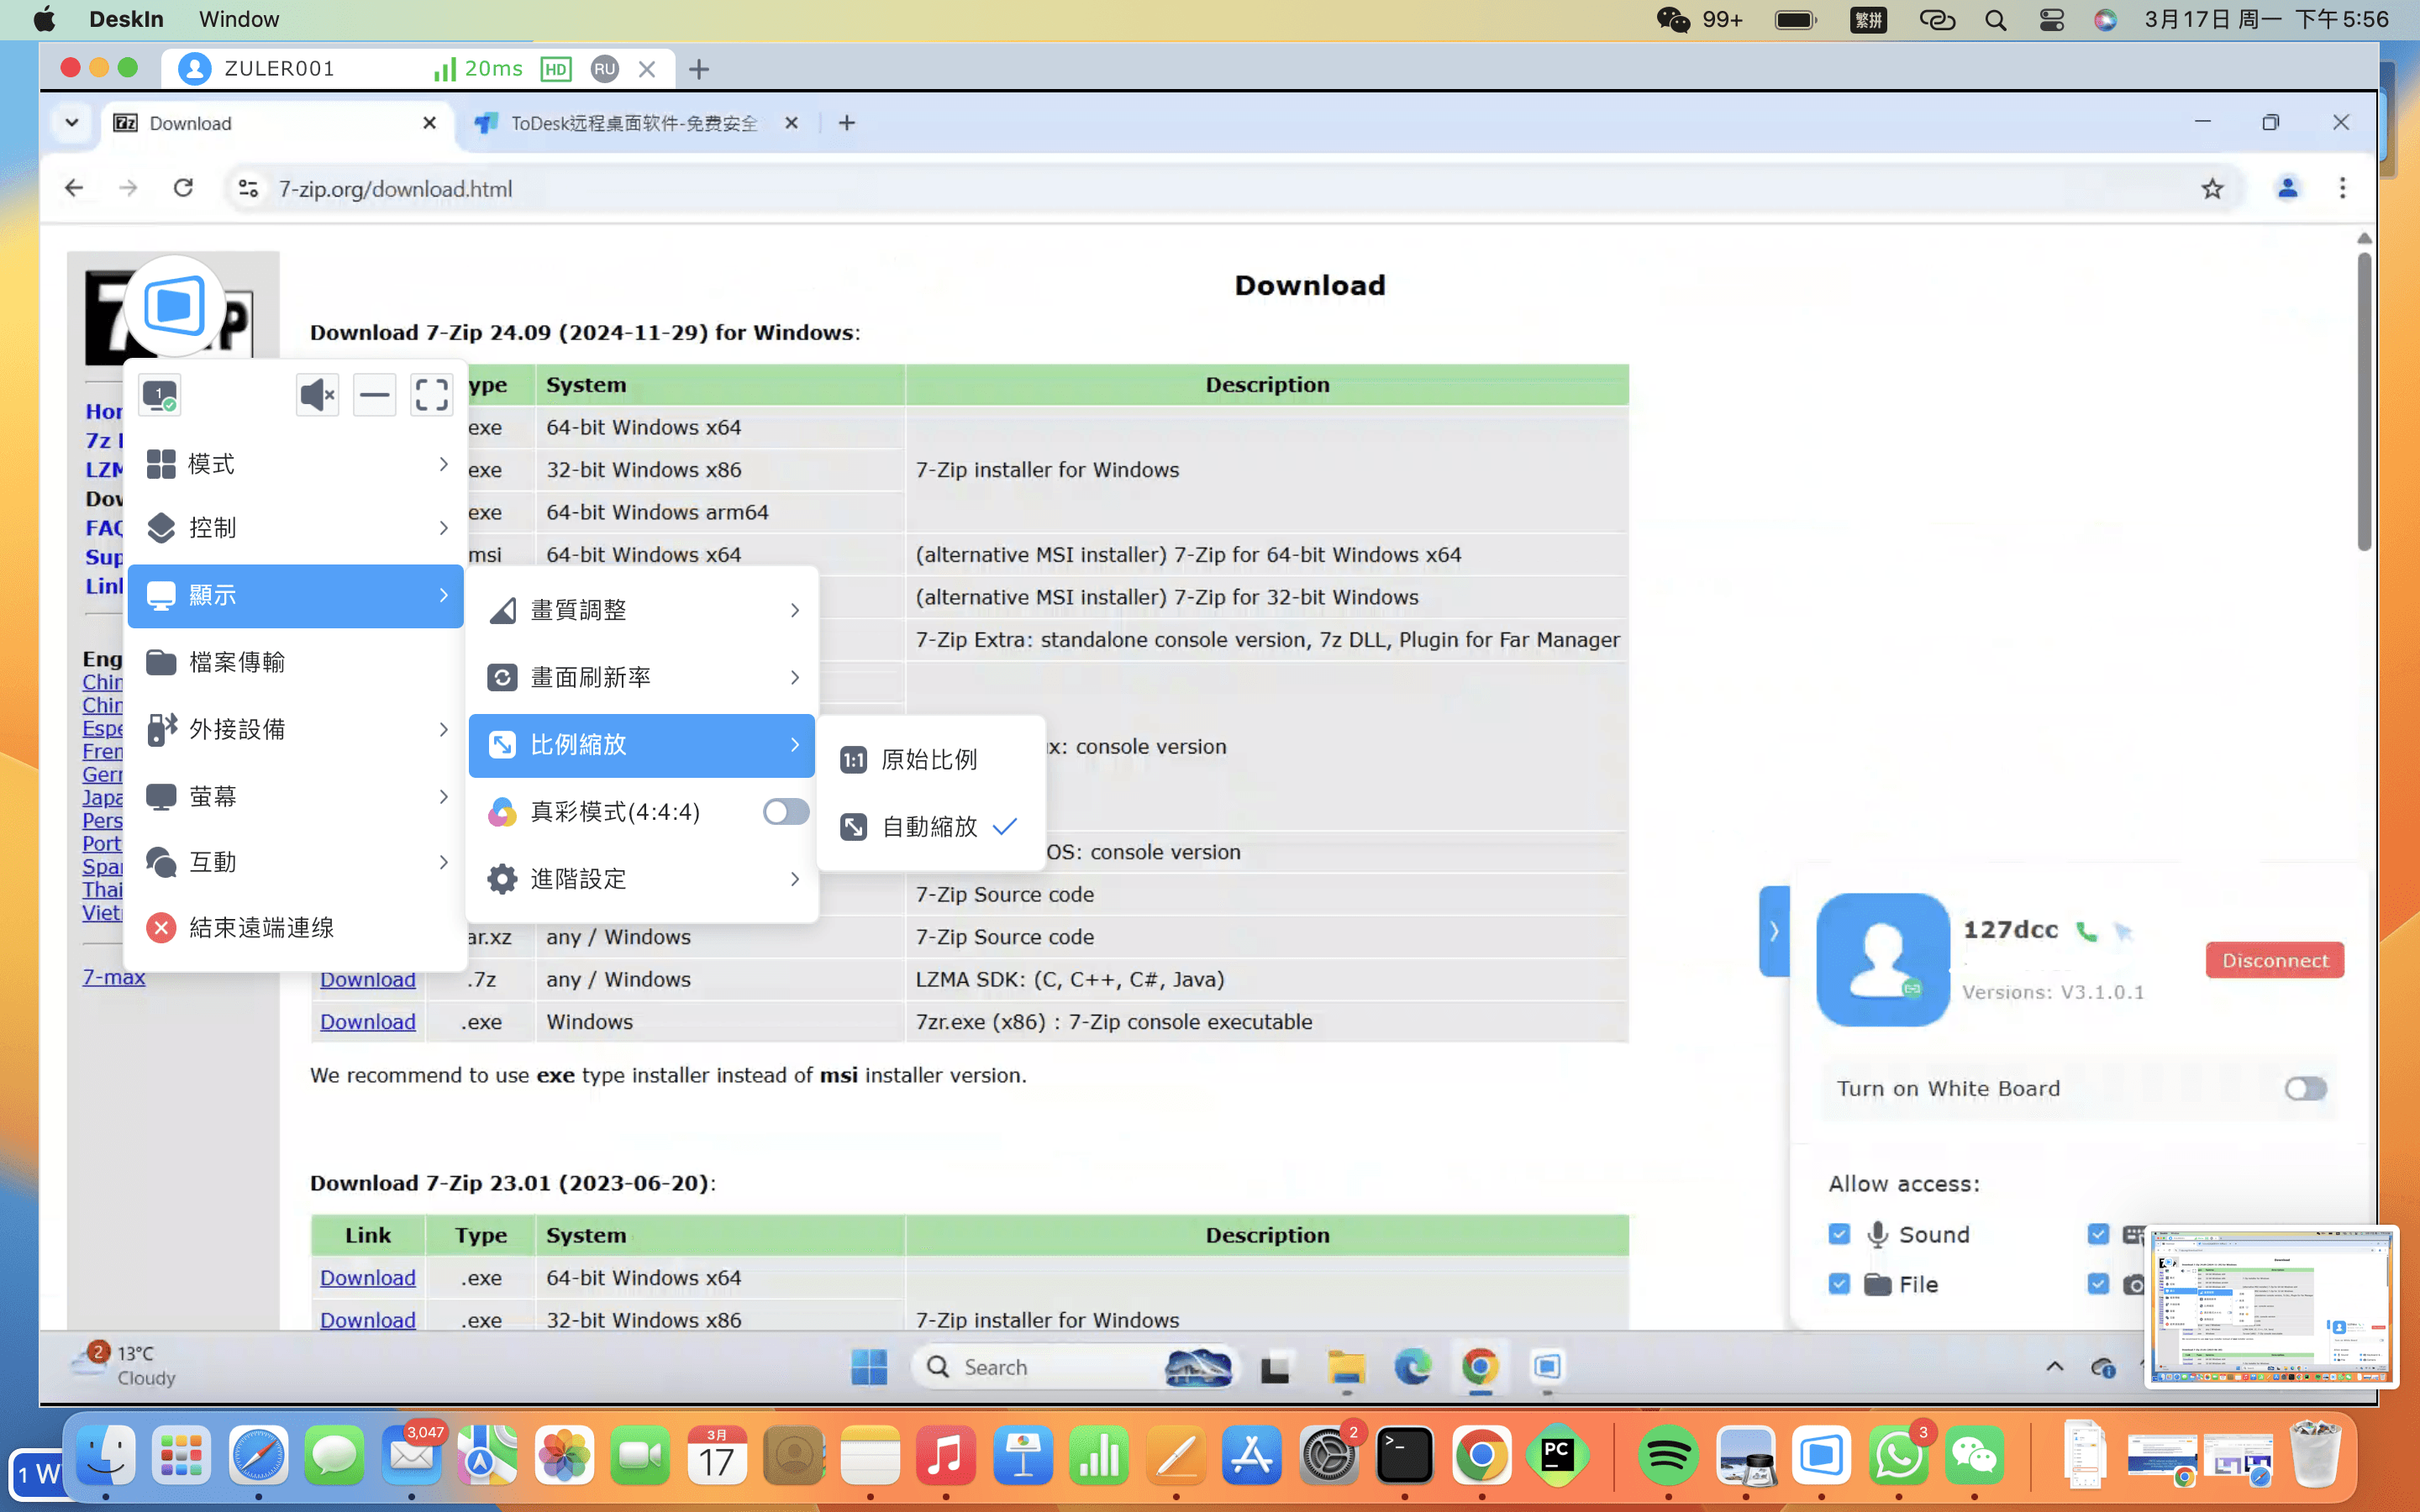Select the monitor 1 display icon

(x=160, y=395)
